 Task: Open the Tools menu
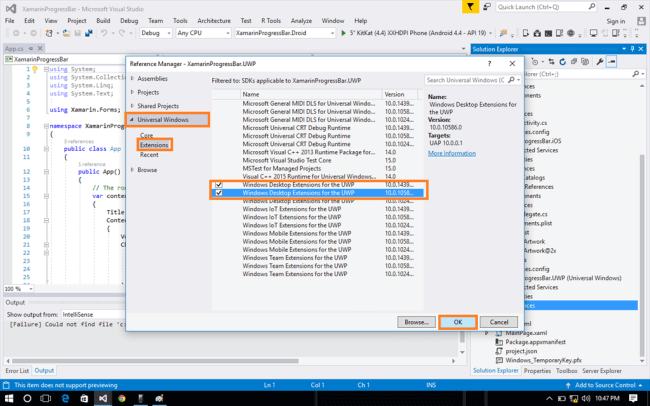(180, 21)
